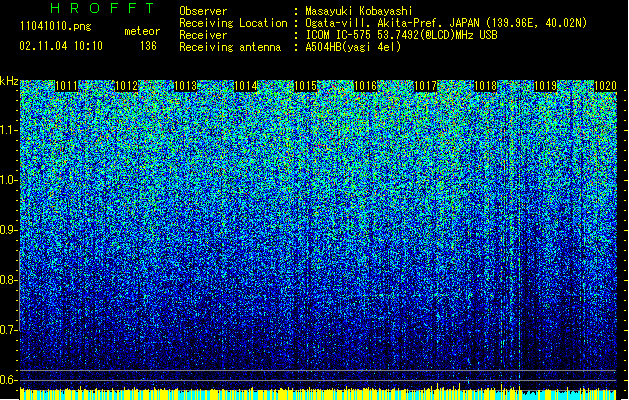Viewport: 629px width, 400px height.
Task: Click the HROFFT title text
Action: (102, 8)
